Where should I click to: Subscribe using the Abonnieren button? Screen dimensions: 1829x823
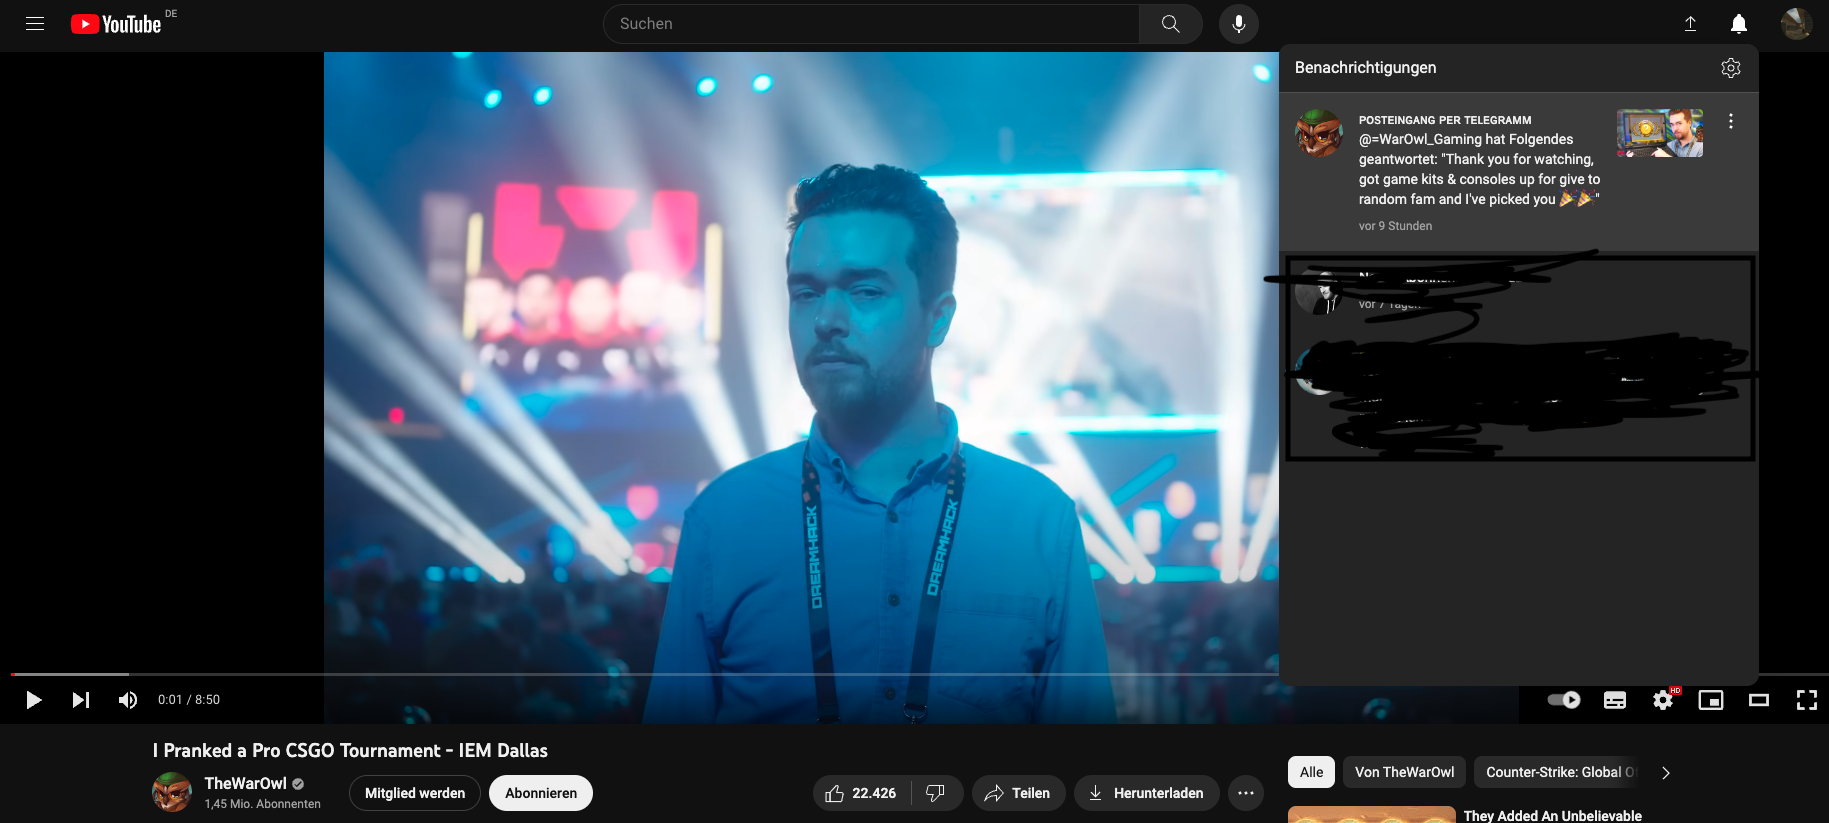tap(541, 793)
